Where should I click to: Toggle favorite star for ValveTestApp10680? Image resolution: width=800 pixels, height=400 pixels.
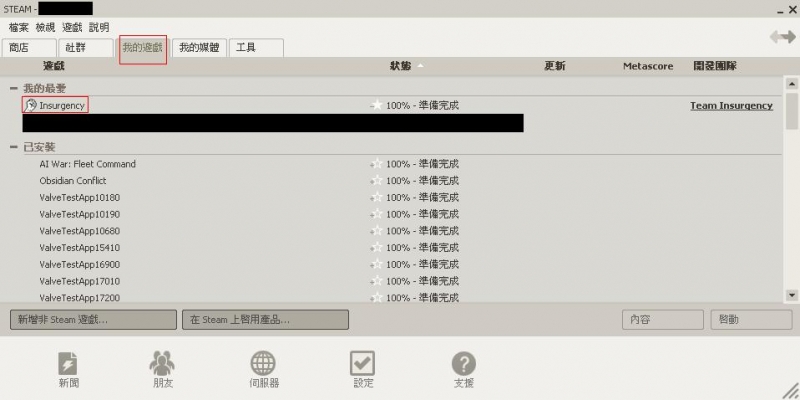pyautogui.click(x=377, y=231)
